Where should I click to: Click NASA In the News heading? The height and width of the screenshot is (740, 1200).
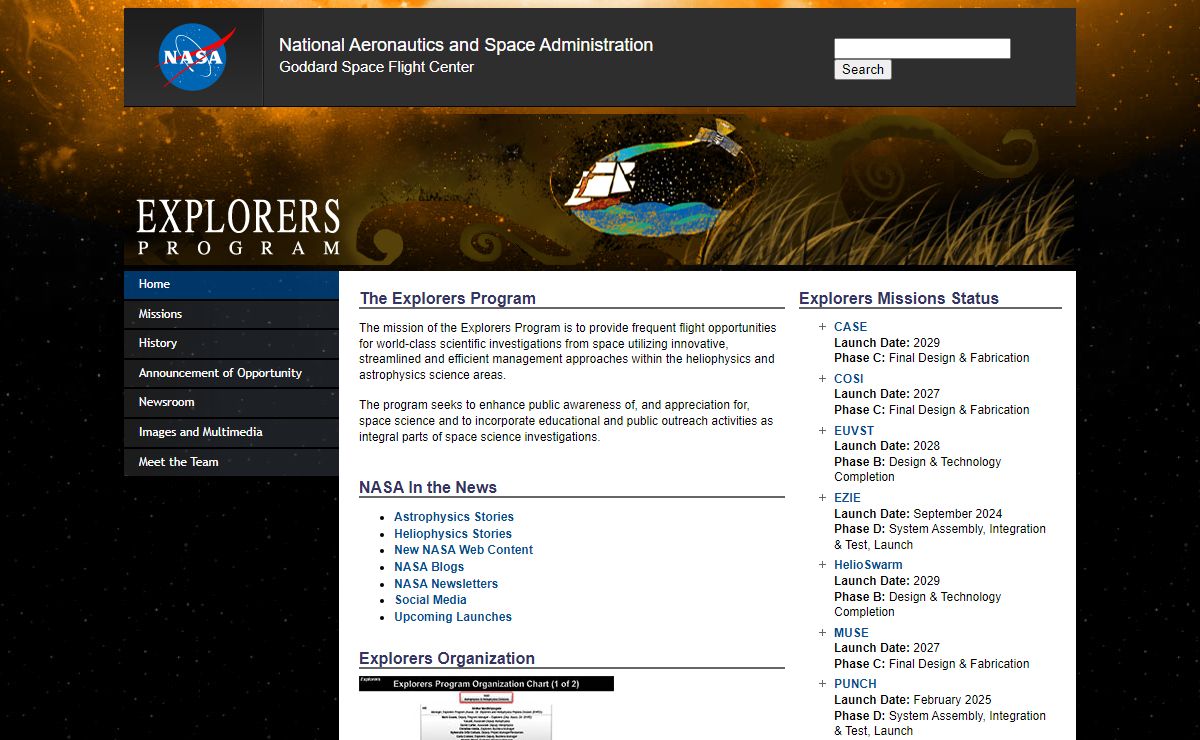tap(428, 488)
